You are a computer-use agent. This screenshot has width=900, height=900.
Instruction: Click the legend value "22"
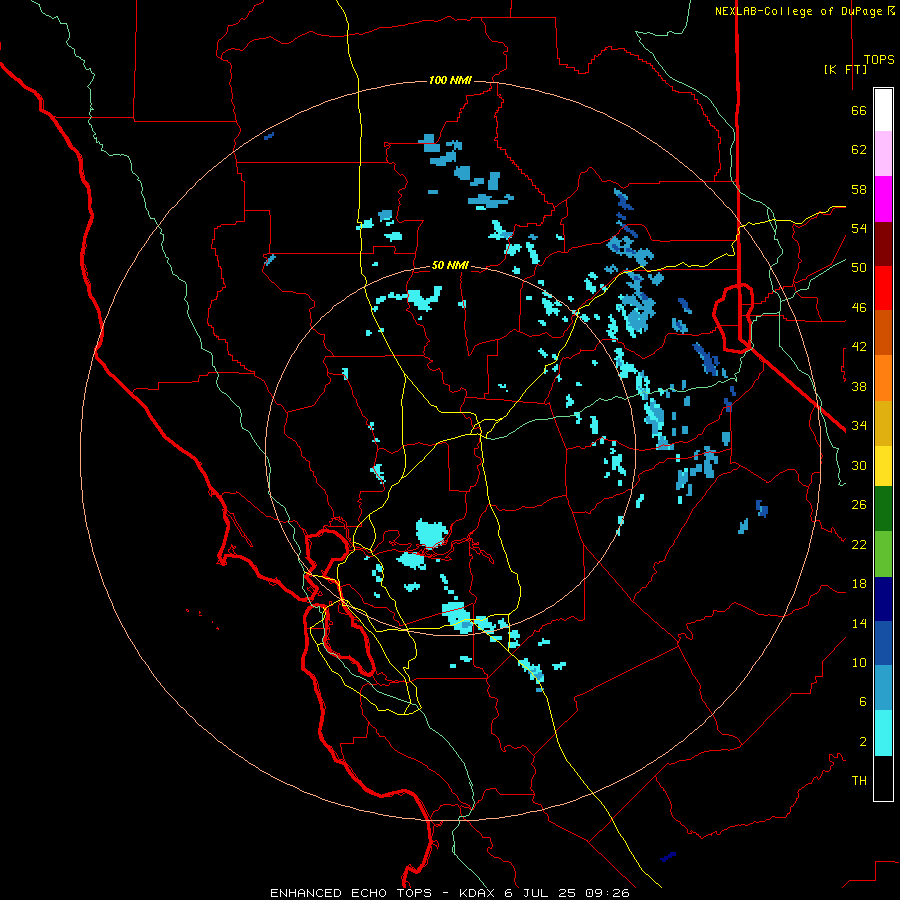click(x=859, y=545)
